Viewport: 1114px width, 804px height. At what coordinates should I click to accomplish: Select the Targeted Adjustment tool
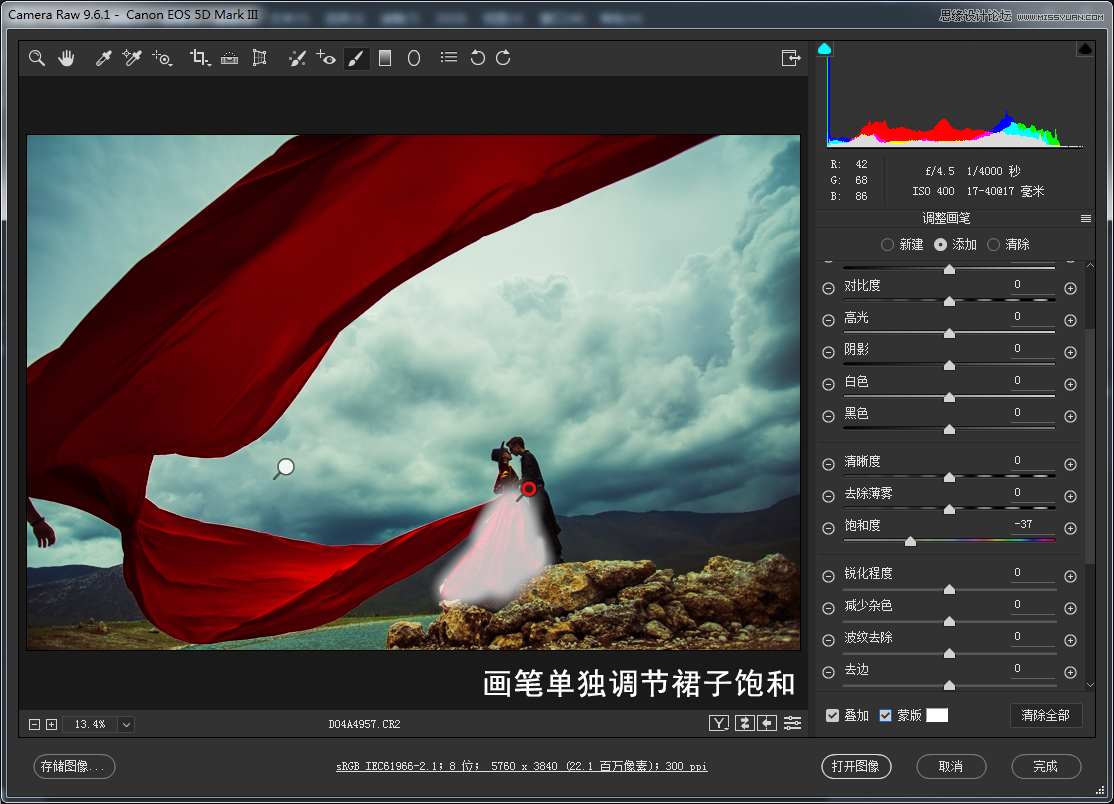(162, 58)
